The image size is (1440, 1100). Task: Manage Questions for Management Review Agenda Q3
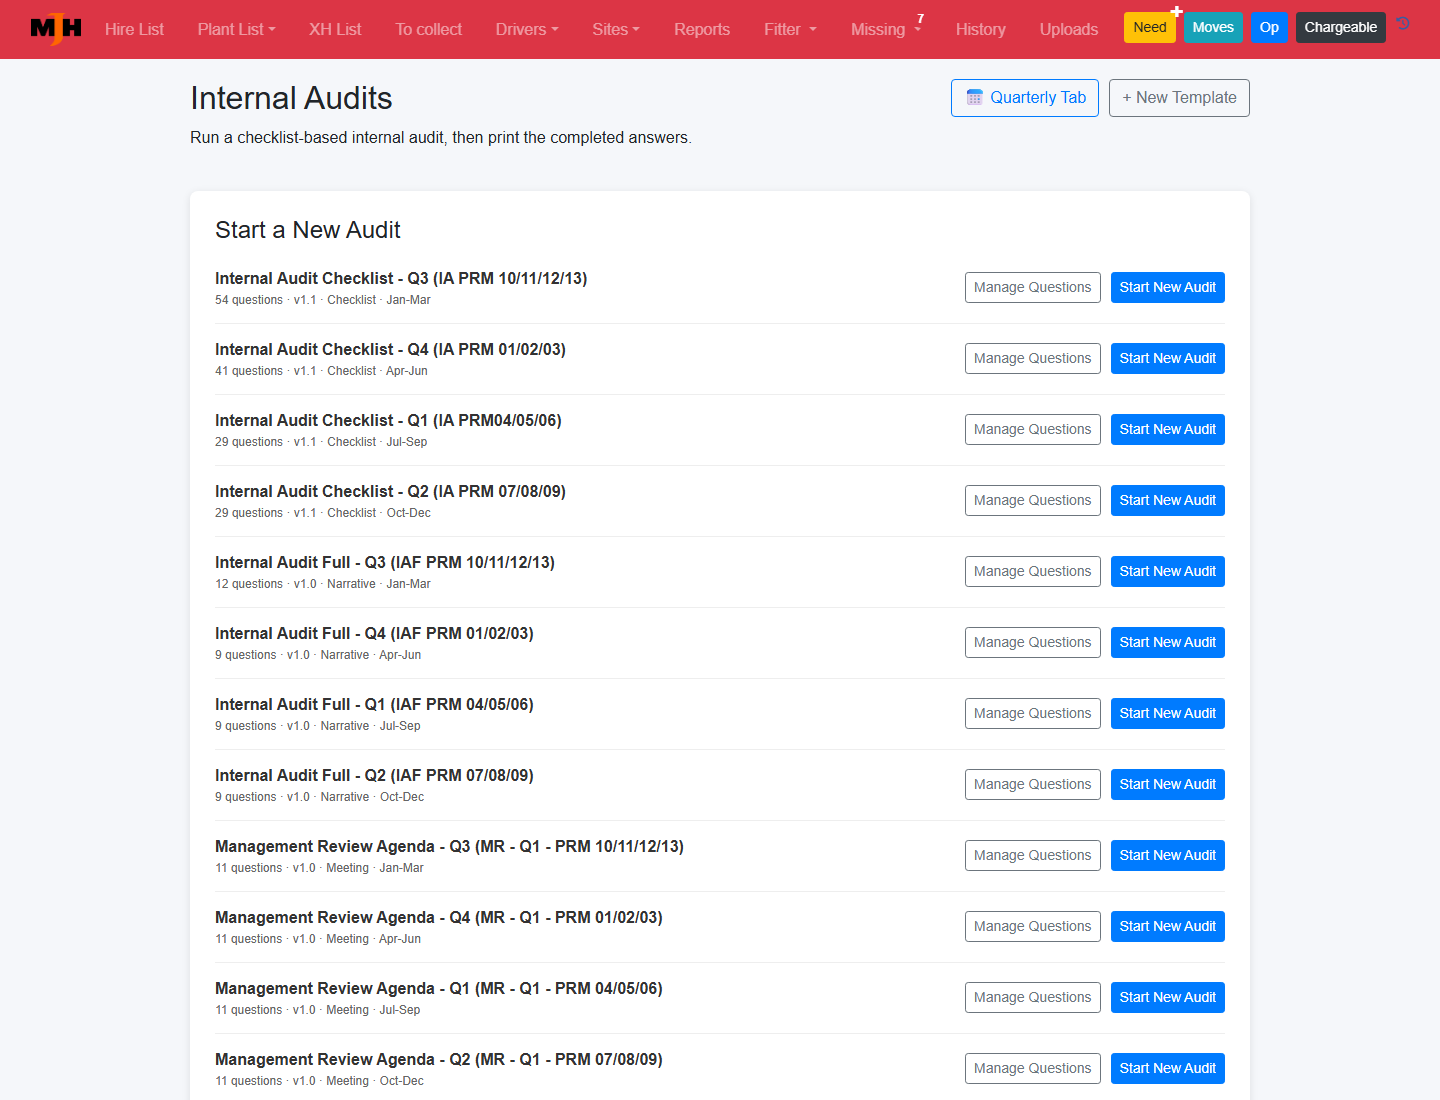[1032, 855]
